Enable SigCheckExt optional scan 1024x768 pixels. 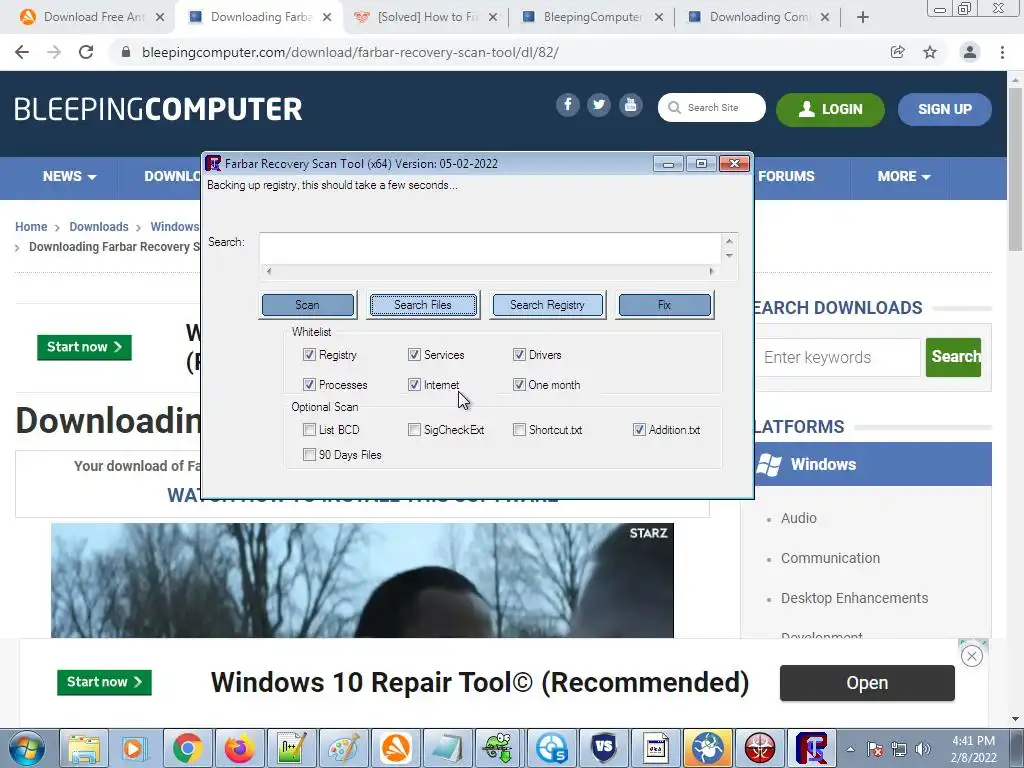(414, 430)
